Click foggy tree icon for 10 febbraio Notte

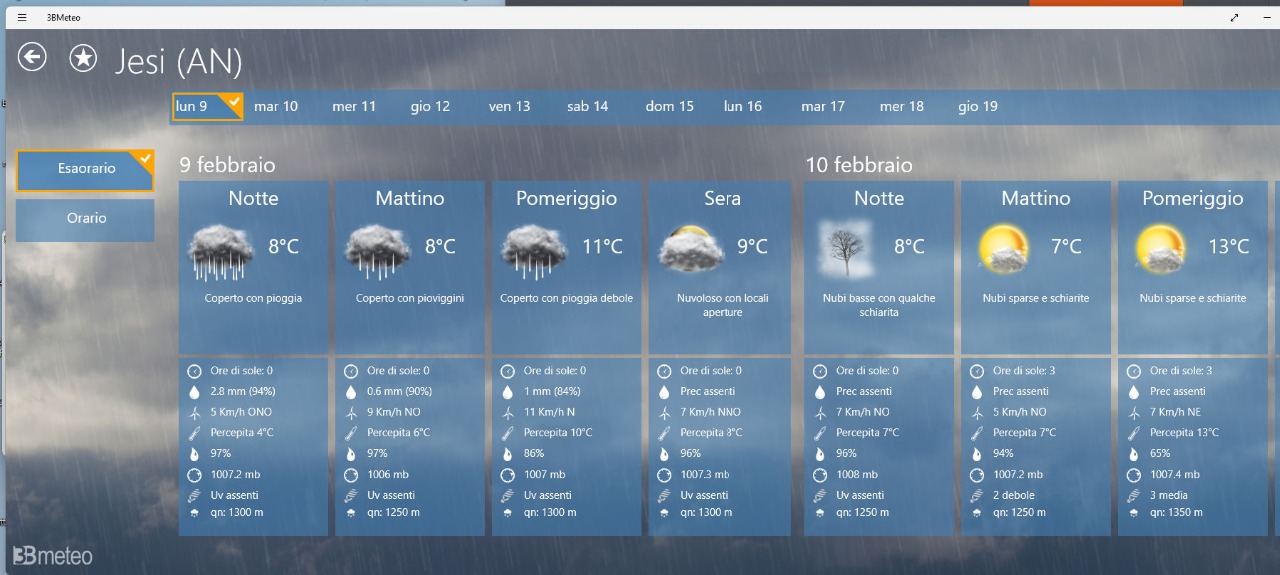846,249
